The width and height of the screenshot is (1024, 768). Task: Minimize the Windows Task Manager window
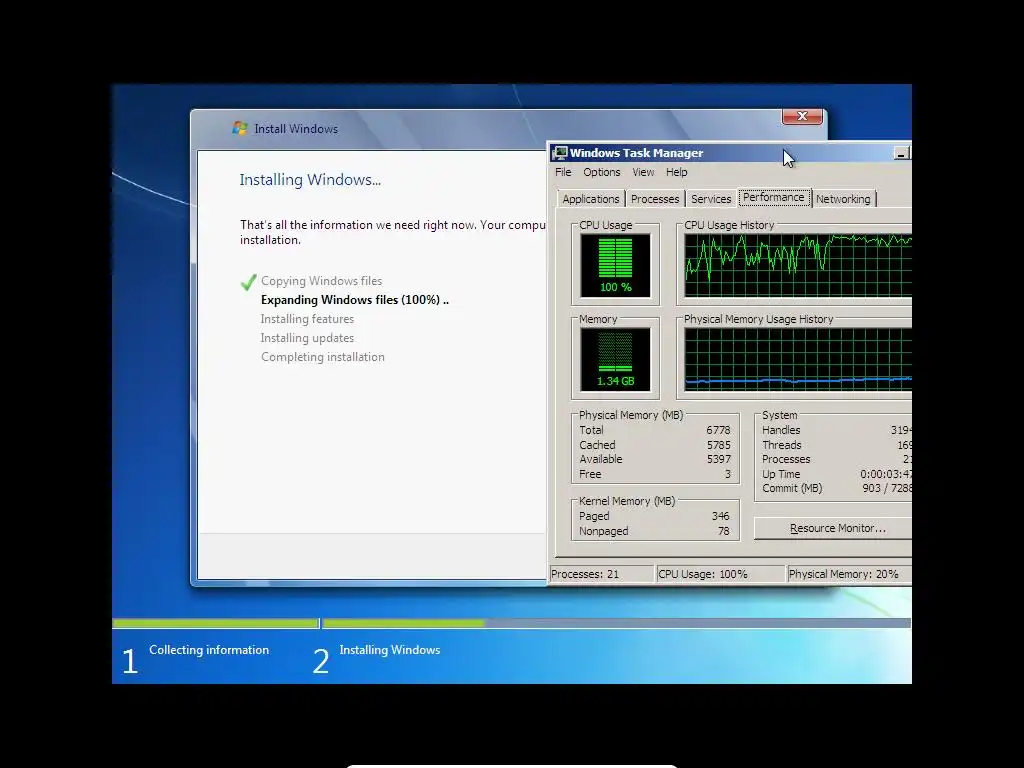901,153
